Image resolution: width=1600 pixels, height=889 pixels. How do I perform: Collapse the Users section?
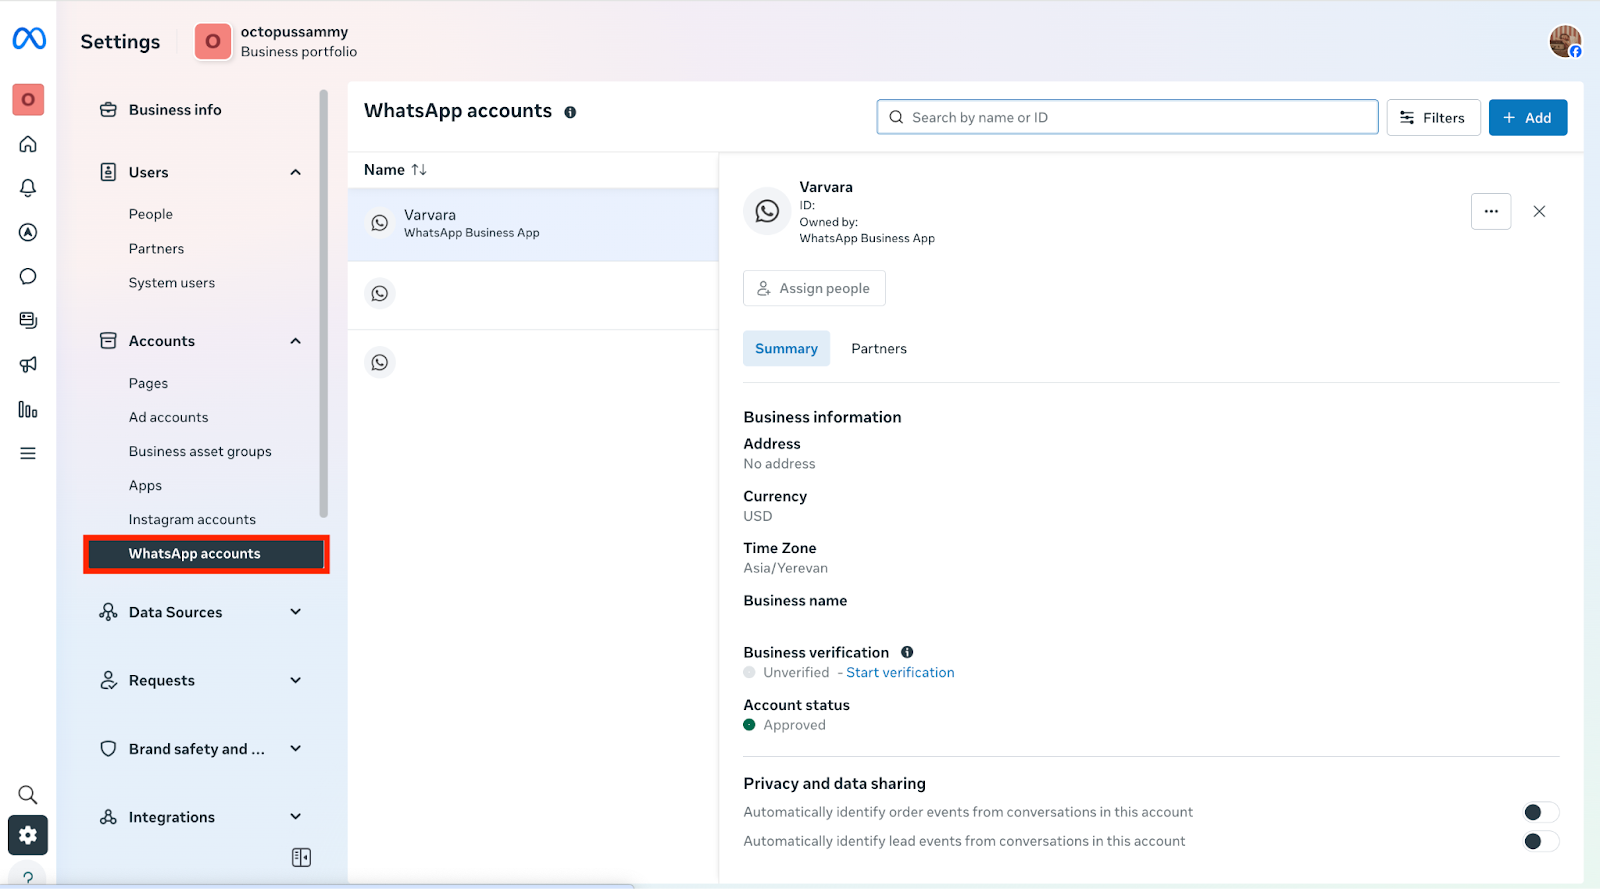click(x=295, y=172)
